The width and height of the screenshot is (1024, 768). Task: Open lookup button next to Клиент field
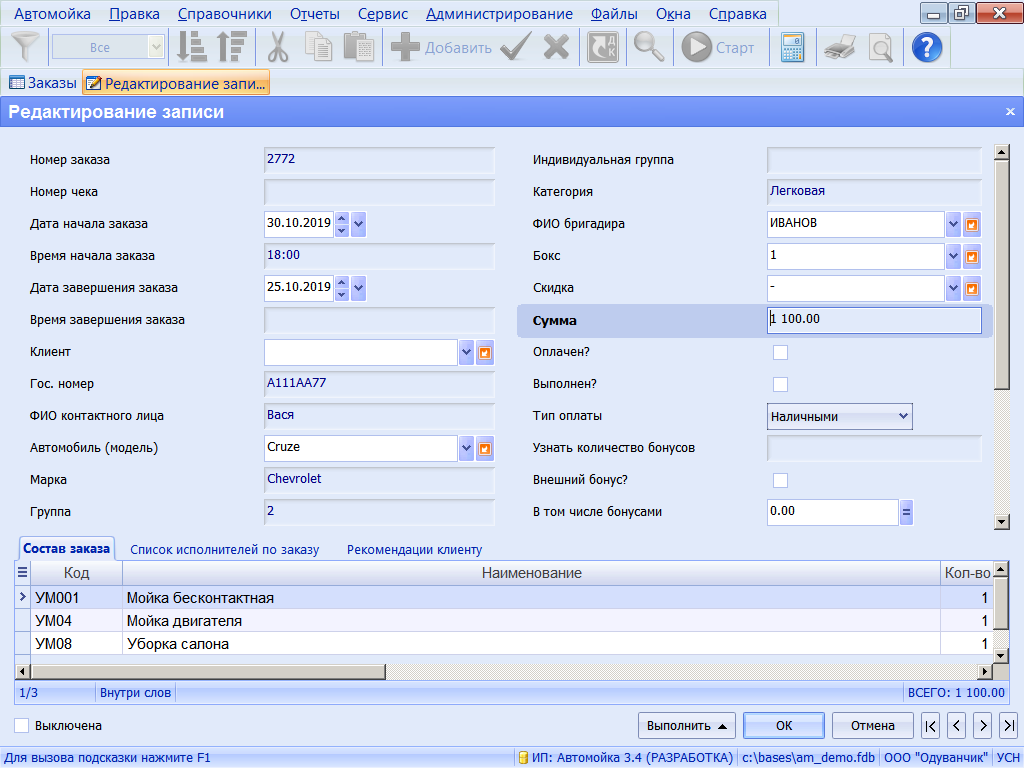point(485,352)
